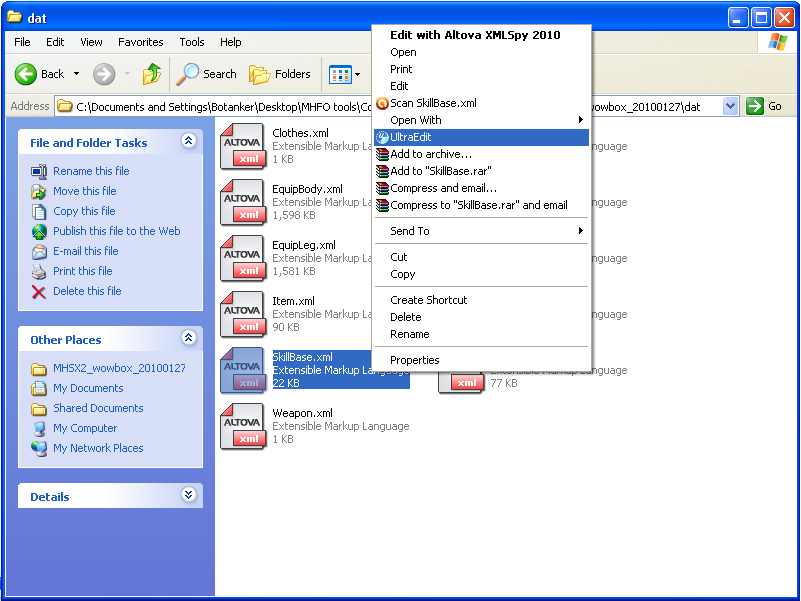Open Address bar dropdown arrow

[x=731, y=106]
